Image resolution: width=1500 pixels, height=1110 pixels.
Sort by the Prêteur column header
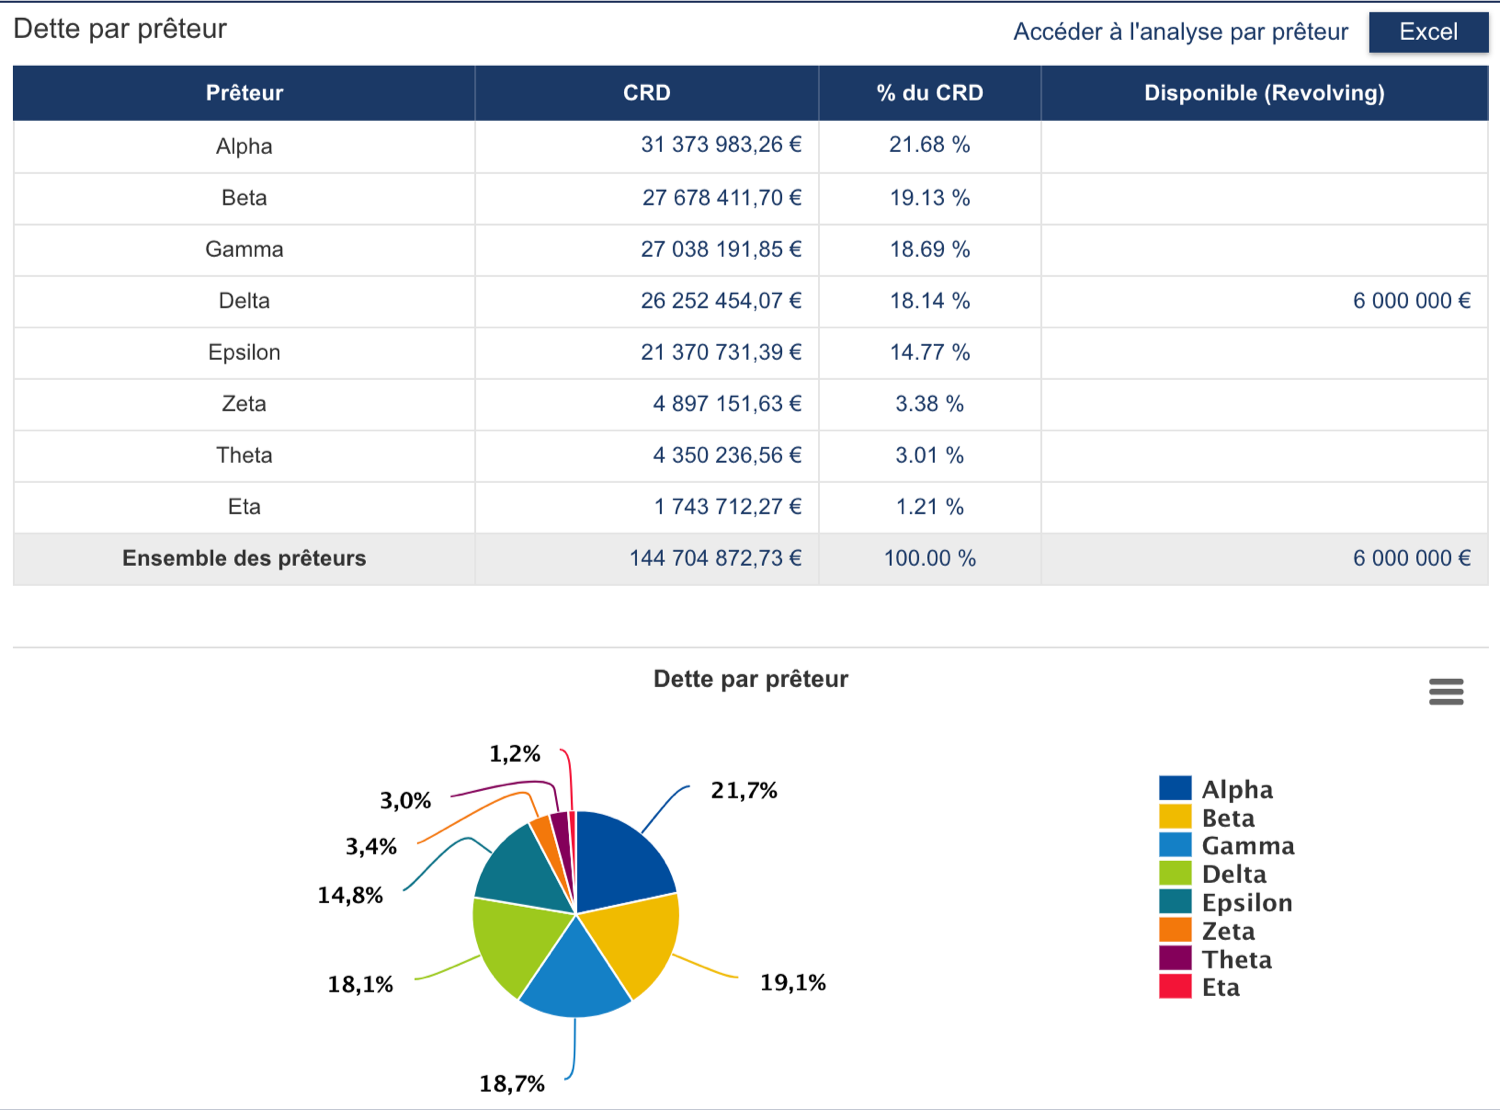[244, 93]
